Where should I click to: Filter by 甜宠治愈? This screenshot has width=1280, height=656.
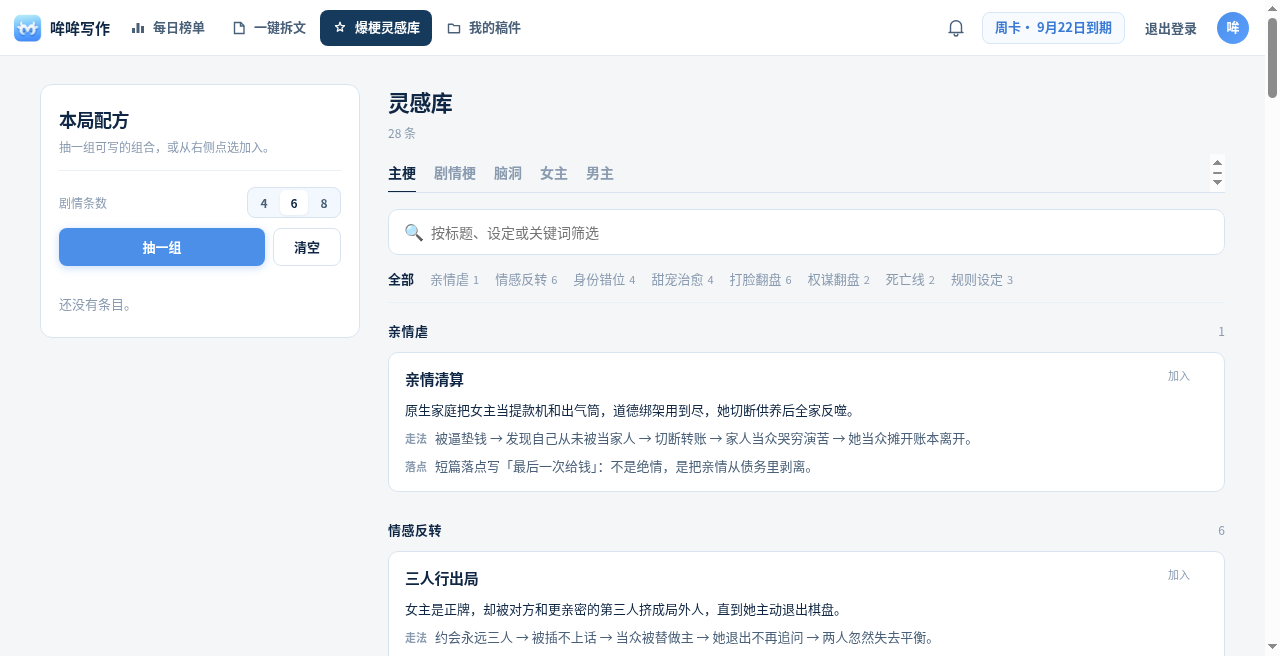pos(682,280)
